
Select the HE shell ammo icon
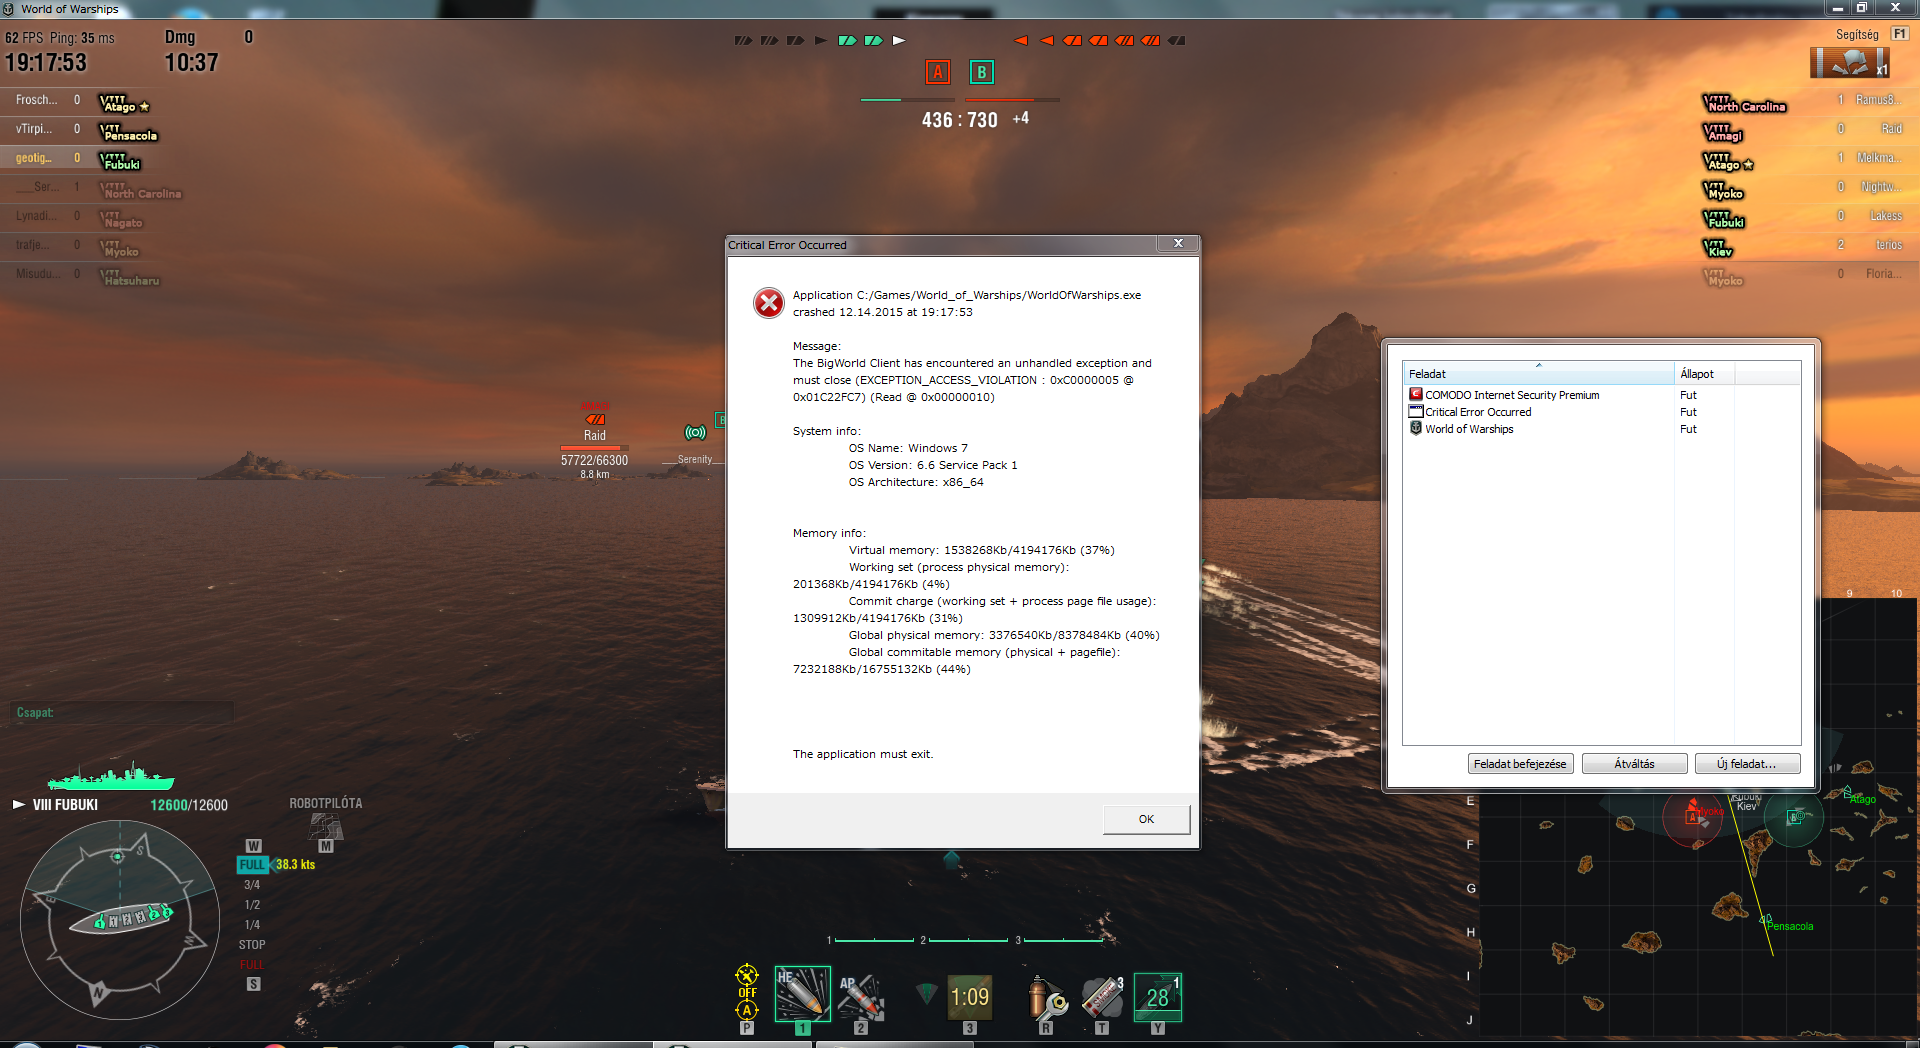[x=802, y=993]
